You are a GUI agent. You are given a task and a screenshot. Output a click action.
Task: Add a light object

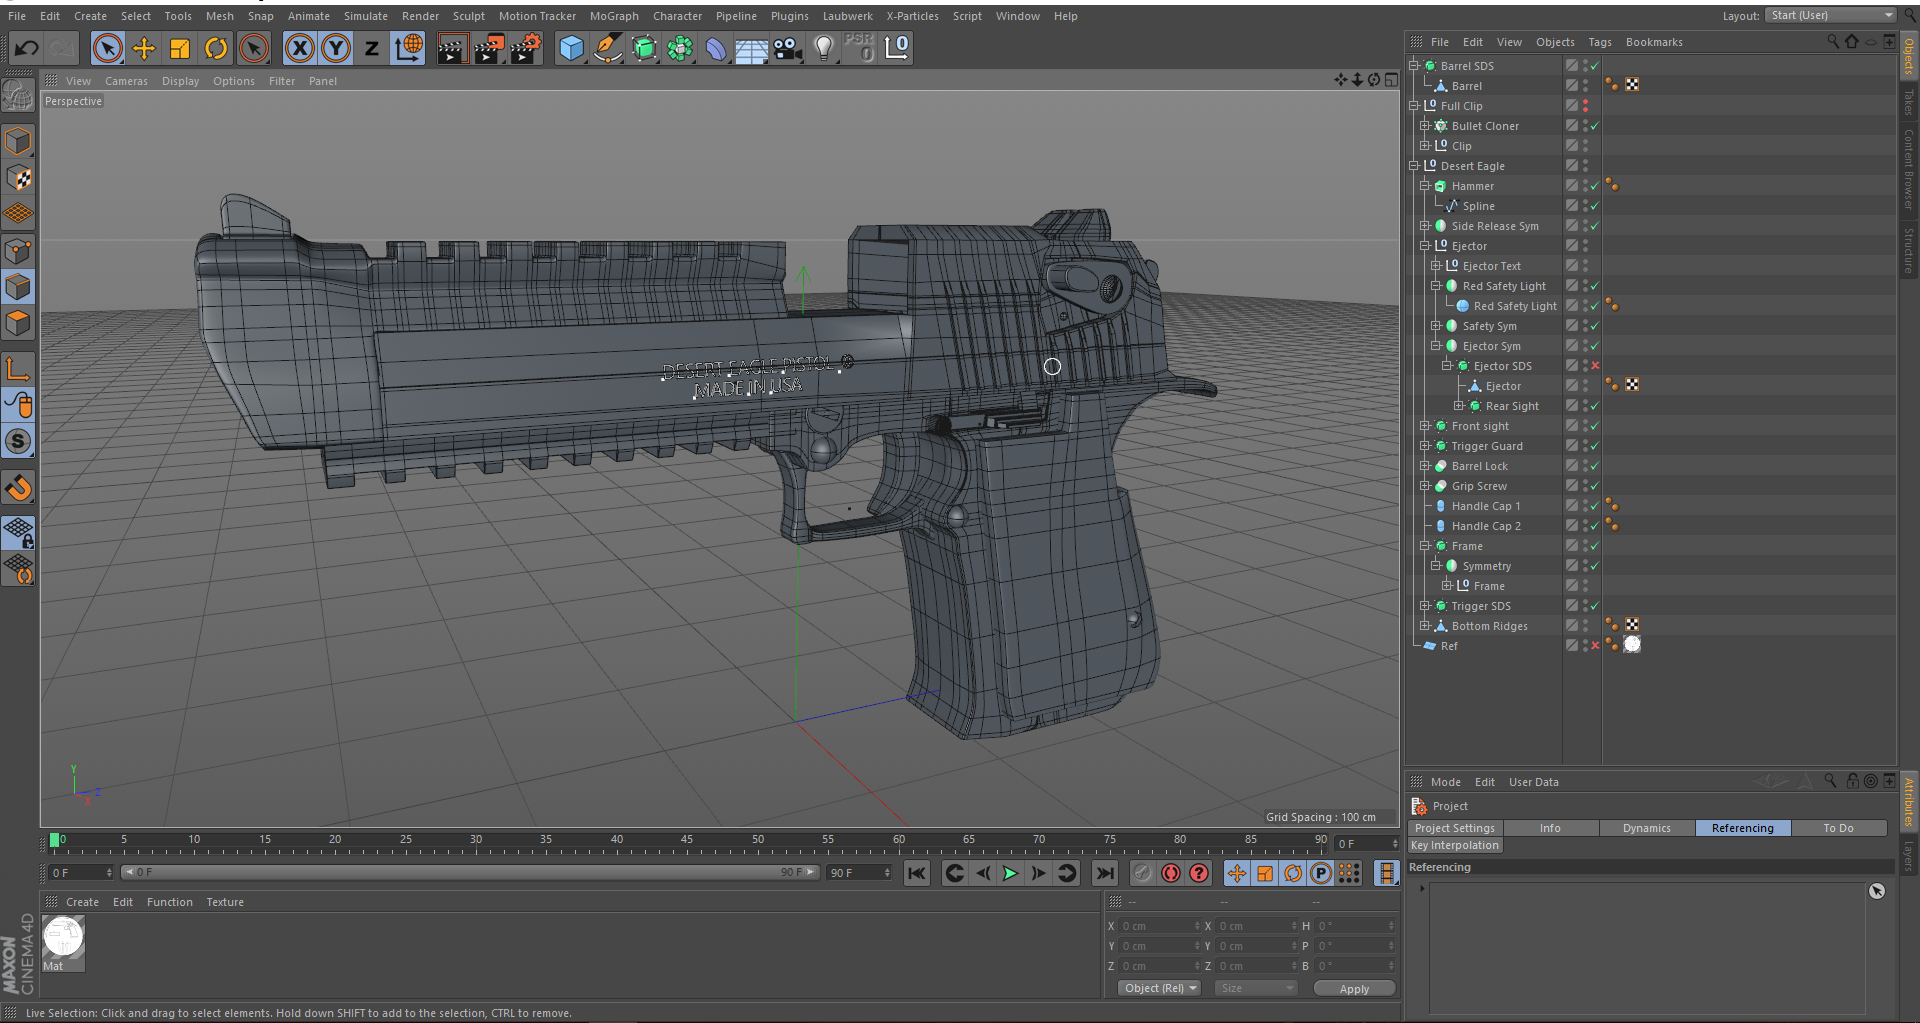tap(823, 48)
